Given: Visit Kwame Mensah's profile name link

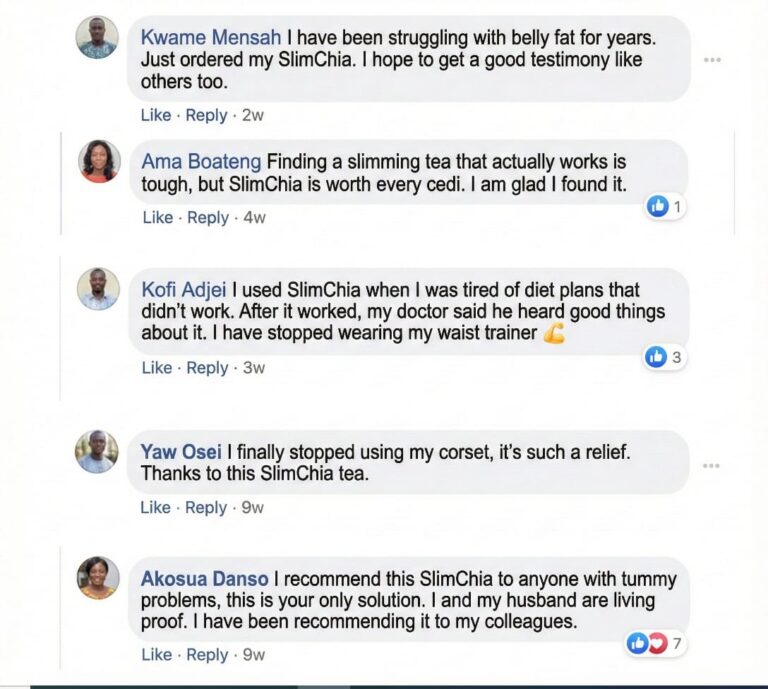Looking at the screenshot, I should click(212, 37).
